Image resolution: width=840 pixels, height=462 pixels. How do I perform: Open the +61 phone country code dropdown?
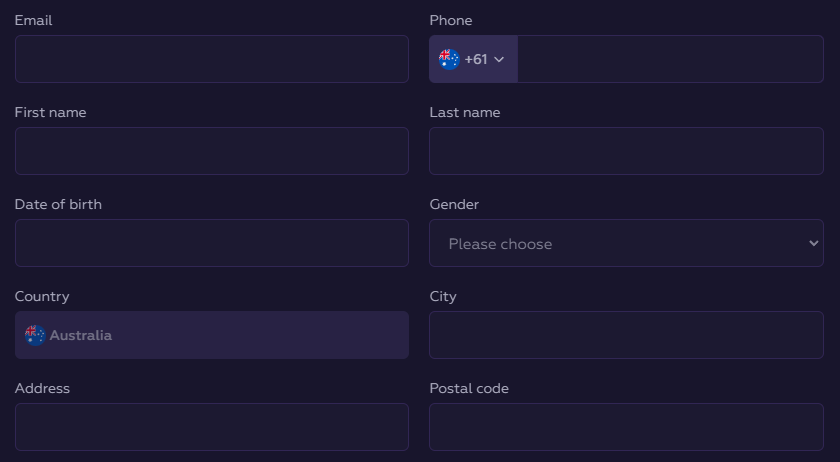point(474,59)
